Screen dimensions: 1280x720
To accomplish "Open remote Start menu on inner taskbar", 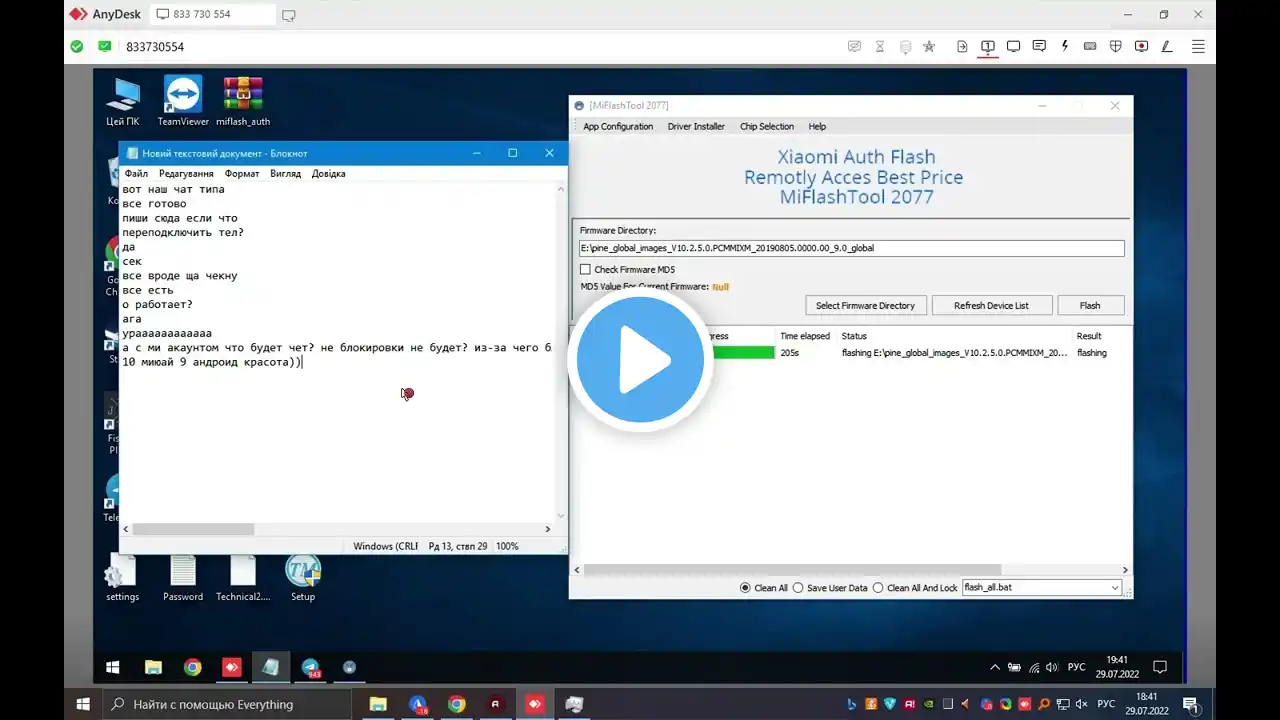I will pyautogui.click(x=113, y=667).
